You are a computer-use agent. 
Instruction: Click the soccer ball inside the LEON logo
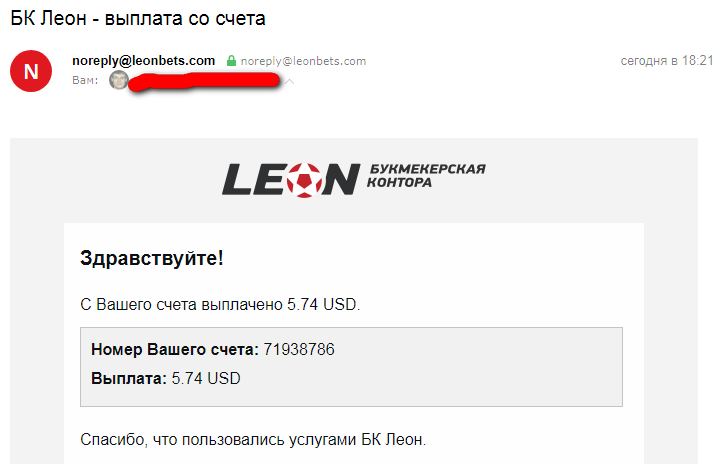tap(304, 180)
